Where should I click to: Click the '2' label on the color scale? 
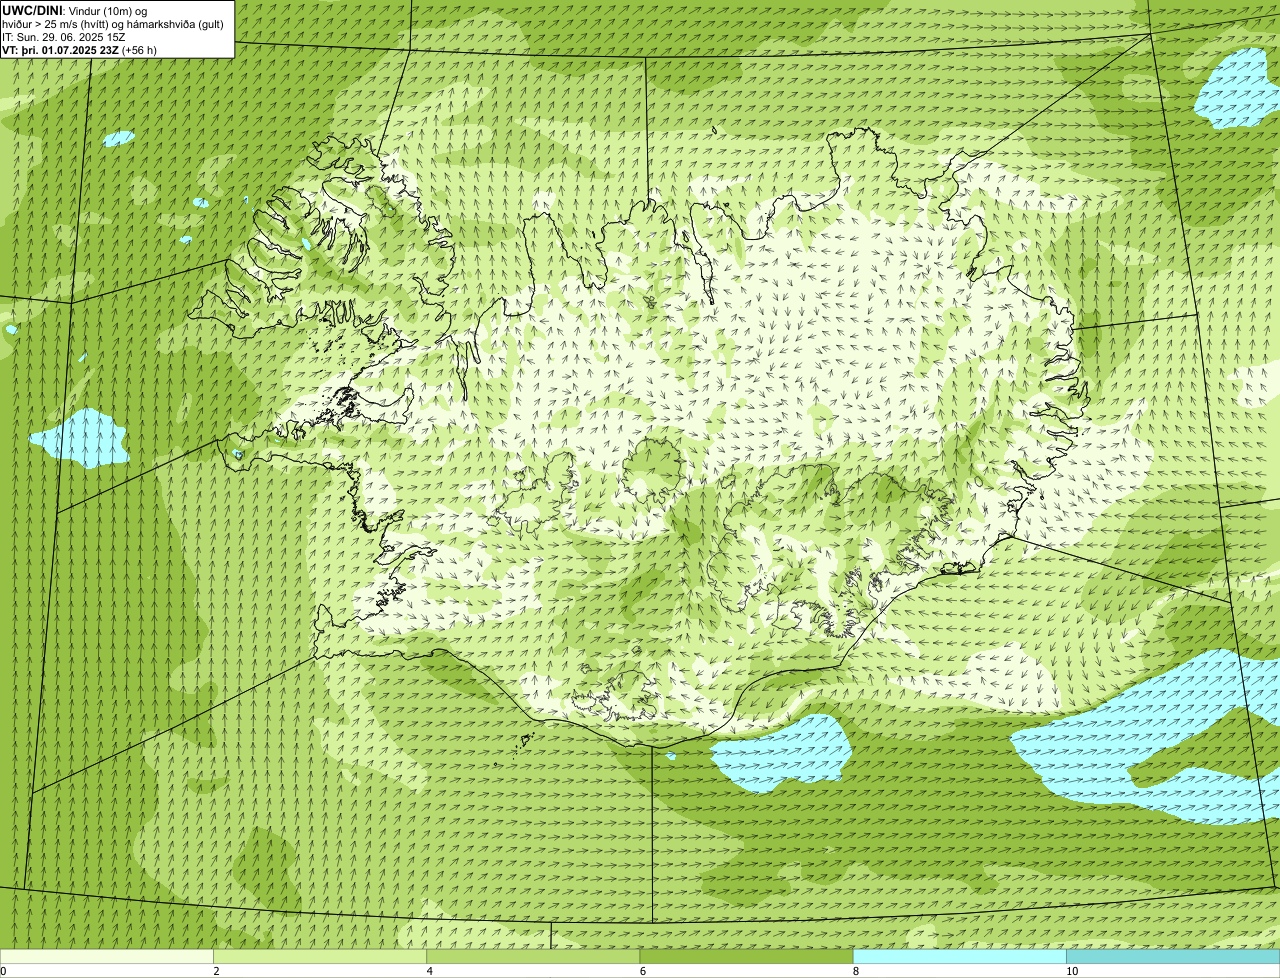[216, 971]
